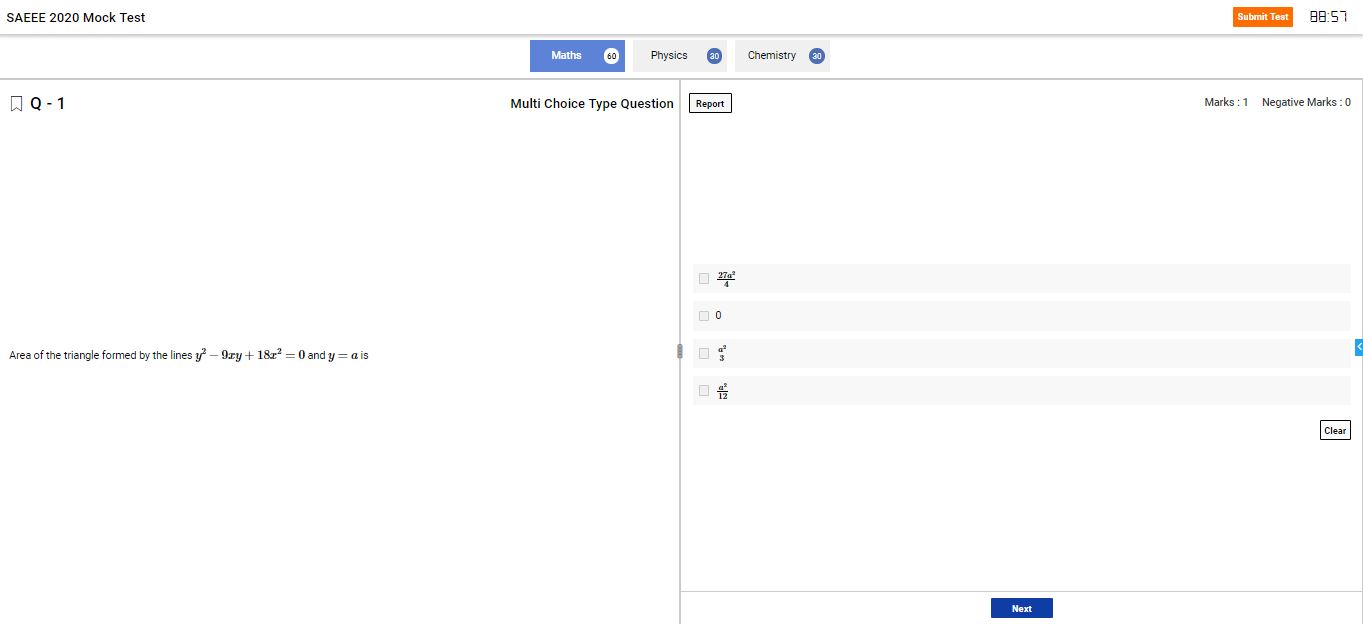
Task: Go to the Next question
Action: coord(1021,608)
